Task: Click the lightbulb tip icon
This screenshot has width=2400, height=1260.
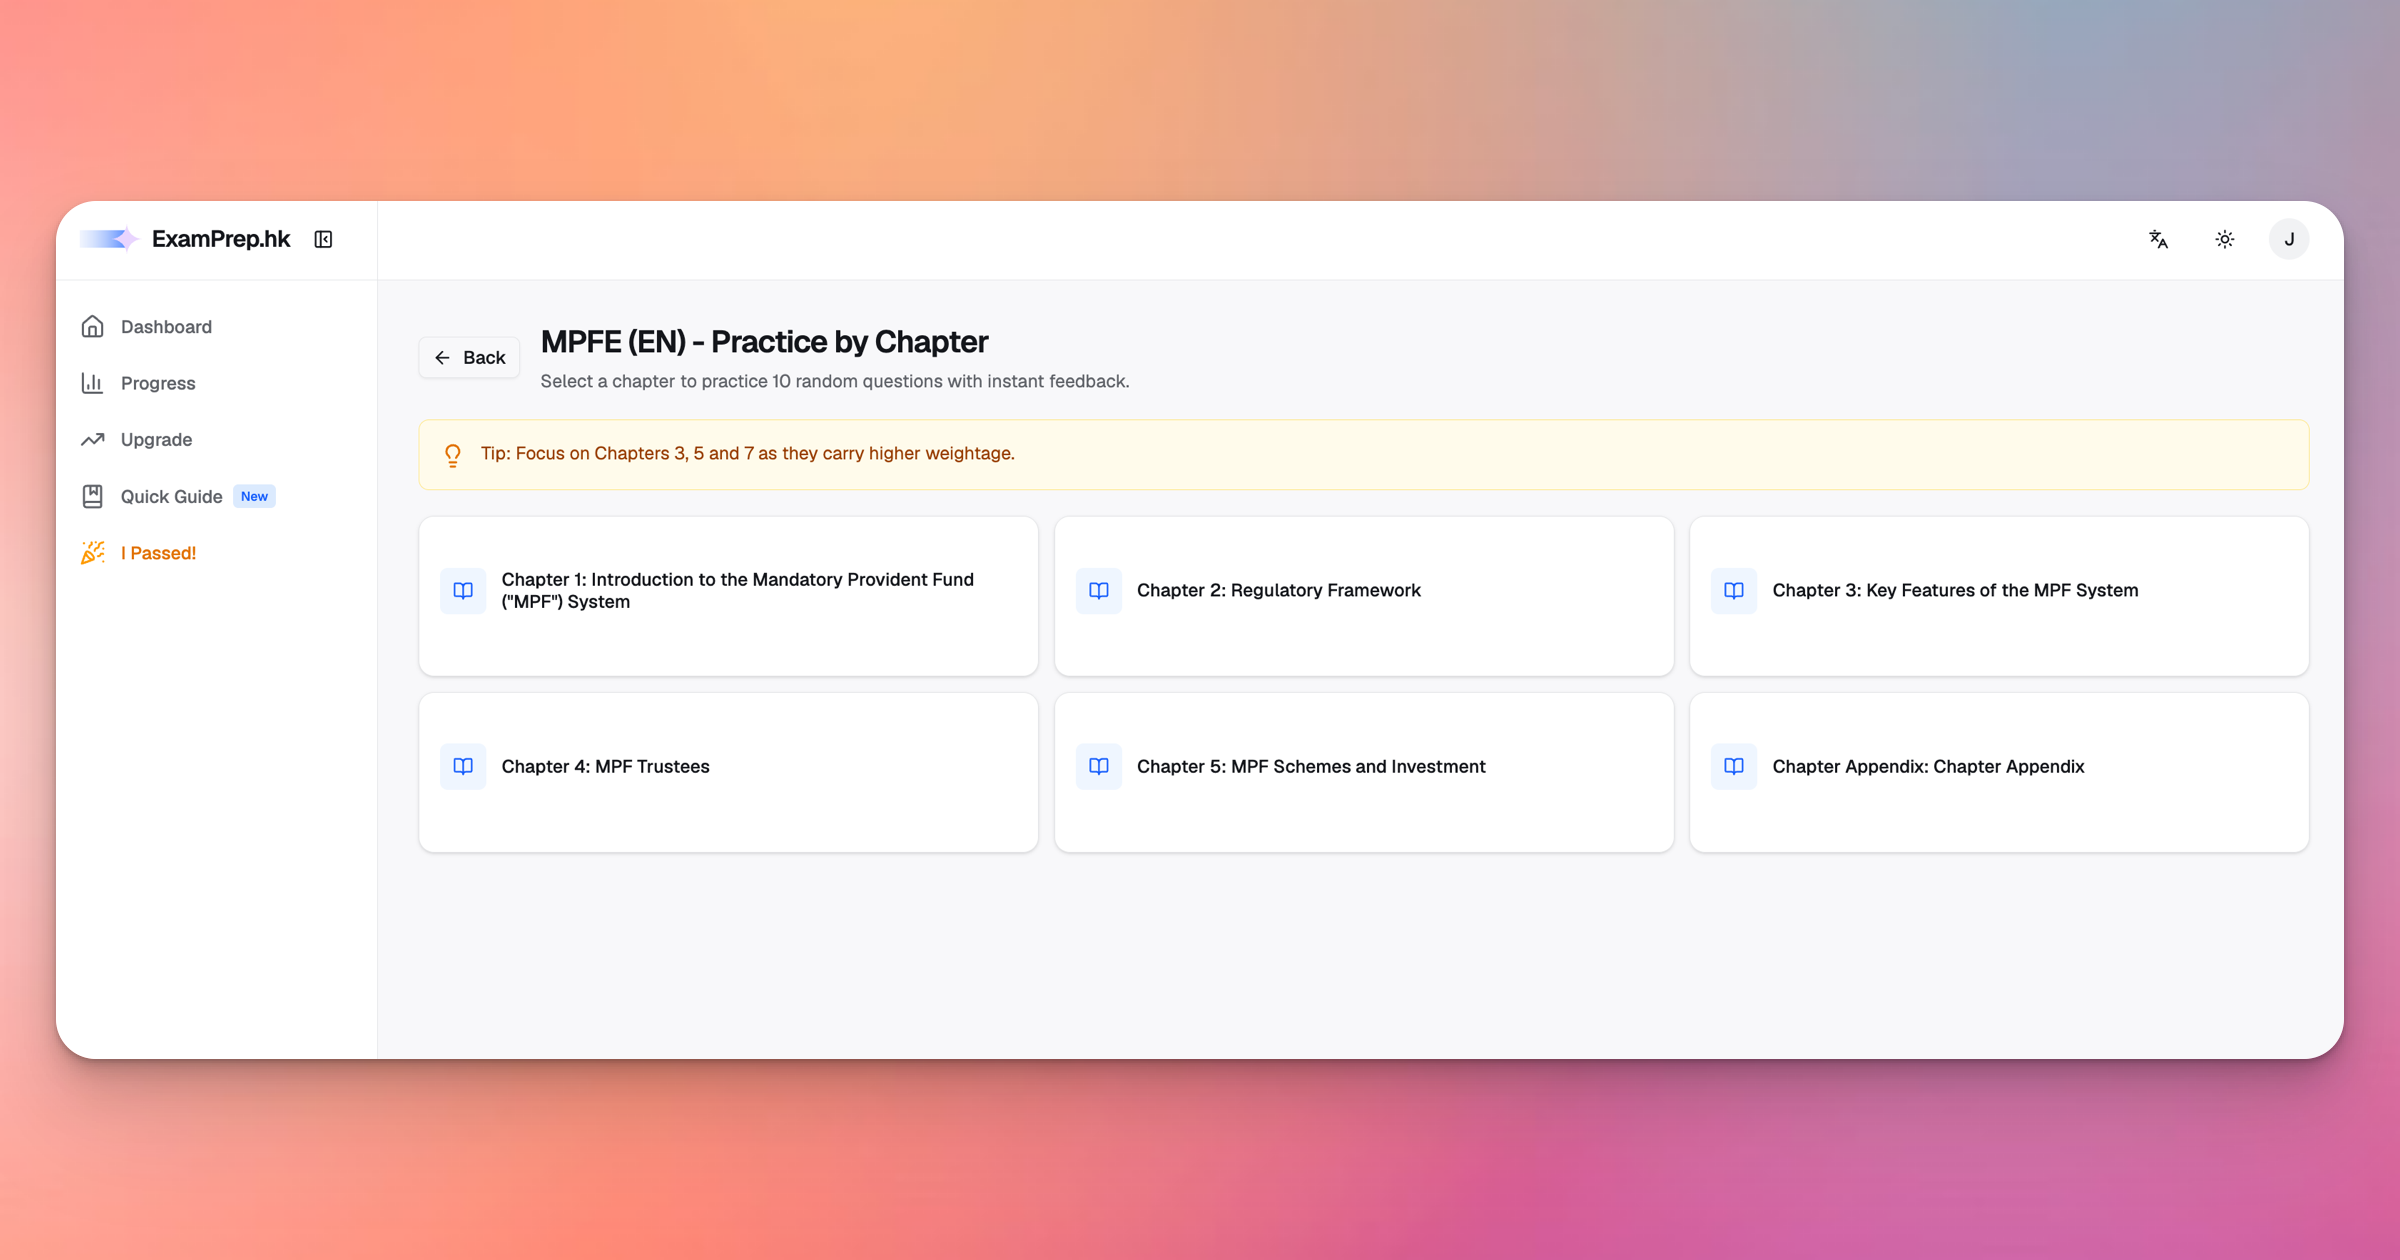Action: (453, 455)
